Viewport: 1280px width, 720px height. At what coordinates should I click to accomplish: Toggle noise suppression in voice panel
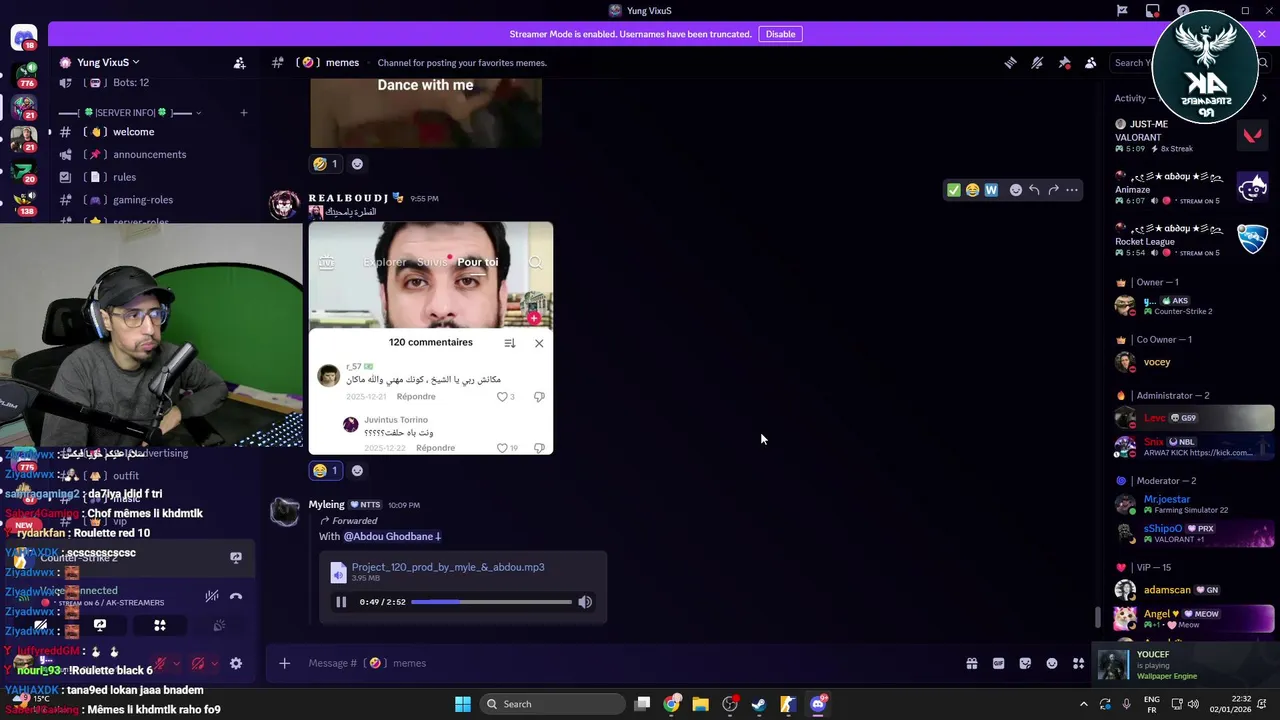coord(212,596)
